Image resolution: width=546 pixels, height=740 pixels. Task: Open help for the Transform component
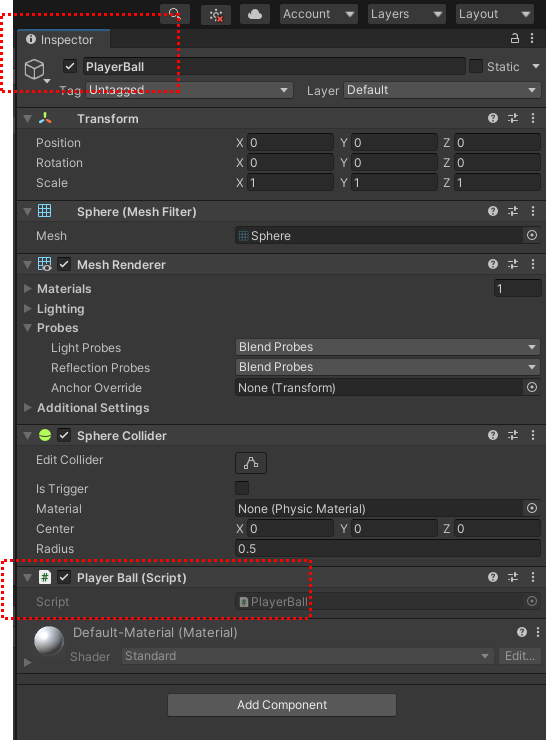(493, 118)
